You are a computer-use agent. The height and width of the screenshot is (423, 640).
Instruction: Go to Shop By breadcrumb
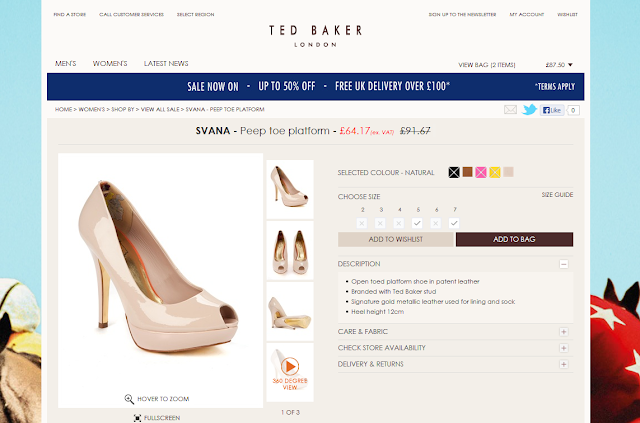pyautogui.click(x=122, y=109)
